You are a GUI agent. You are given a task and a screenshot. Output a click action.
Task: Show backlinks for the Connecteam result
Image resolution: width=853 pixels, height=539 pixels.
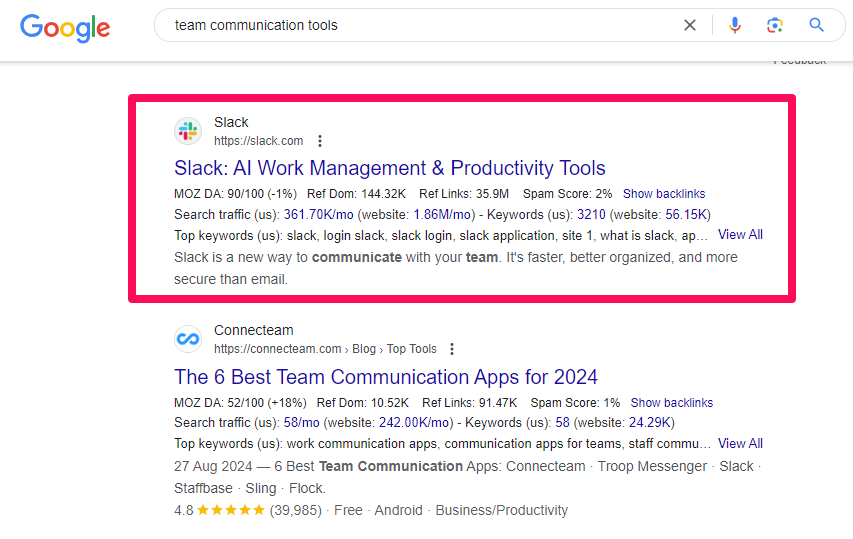point(671,402)
